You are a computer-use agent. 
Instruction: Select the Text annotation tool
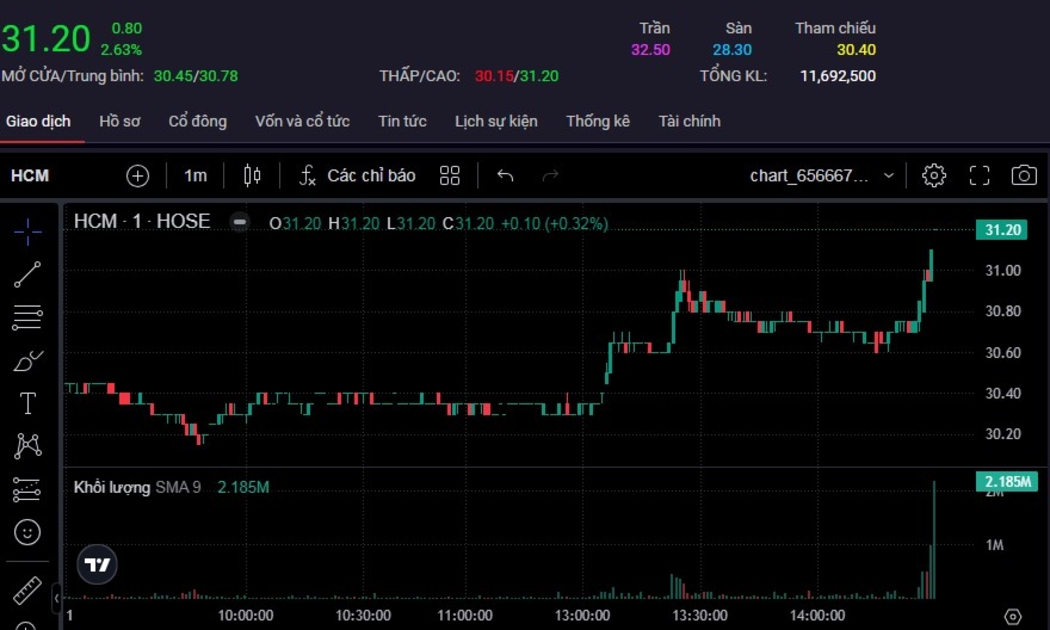28,404
